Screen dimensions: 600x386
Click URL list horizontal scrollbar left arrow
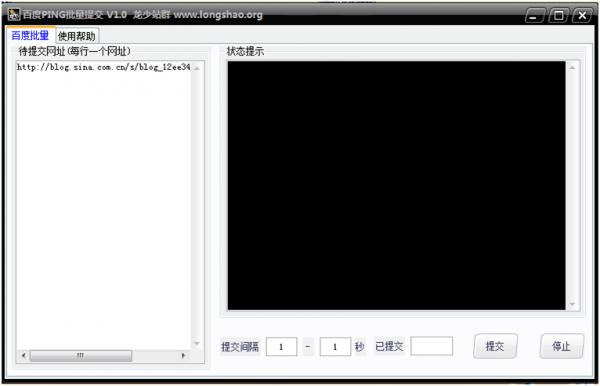pyautogui.click(x=24, y=355)
